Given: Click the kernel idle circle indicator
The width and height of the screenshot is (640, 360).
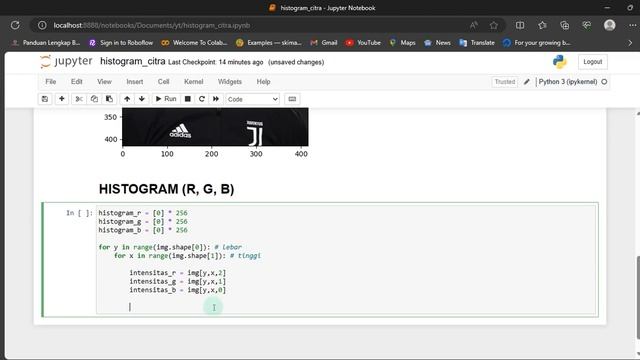Looking at the screenshot, I should click(604, 82).
